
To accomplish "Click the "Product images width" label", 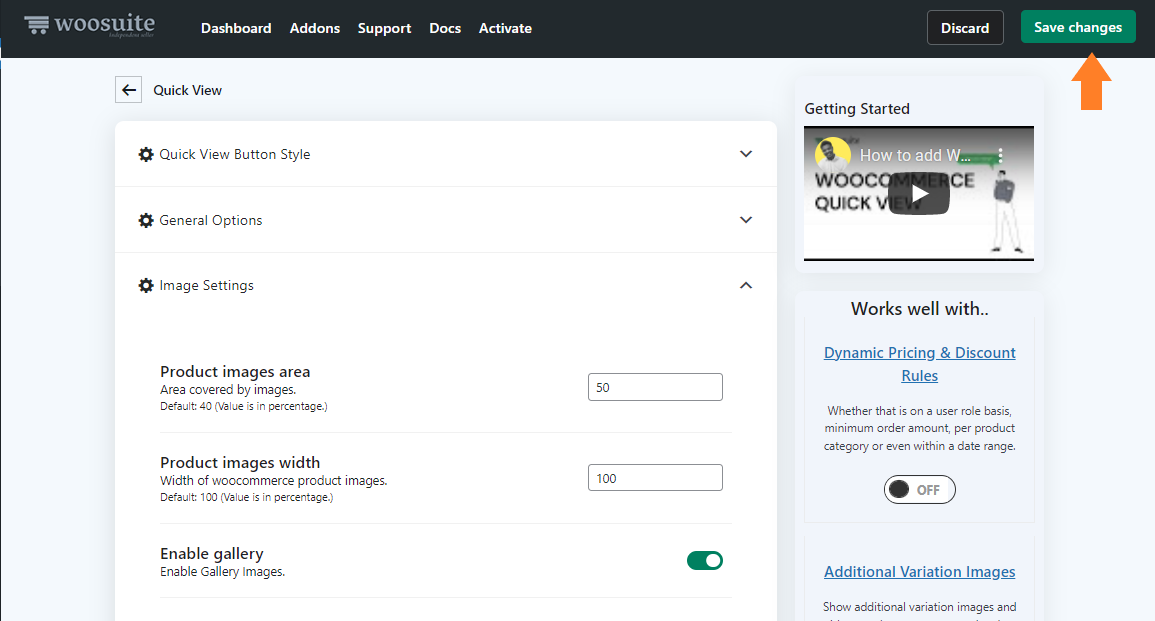I will tap(240, 463).
